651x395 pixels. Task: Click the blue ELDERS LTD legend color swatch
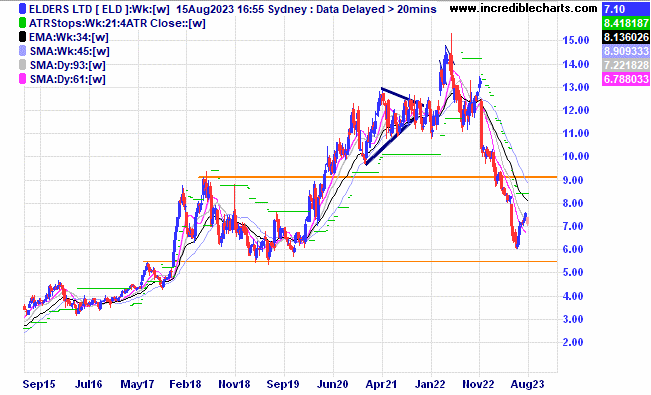coord(22,9)
